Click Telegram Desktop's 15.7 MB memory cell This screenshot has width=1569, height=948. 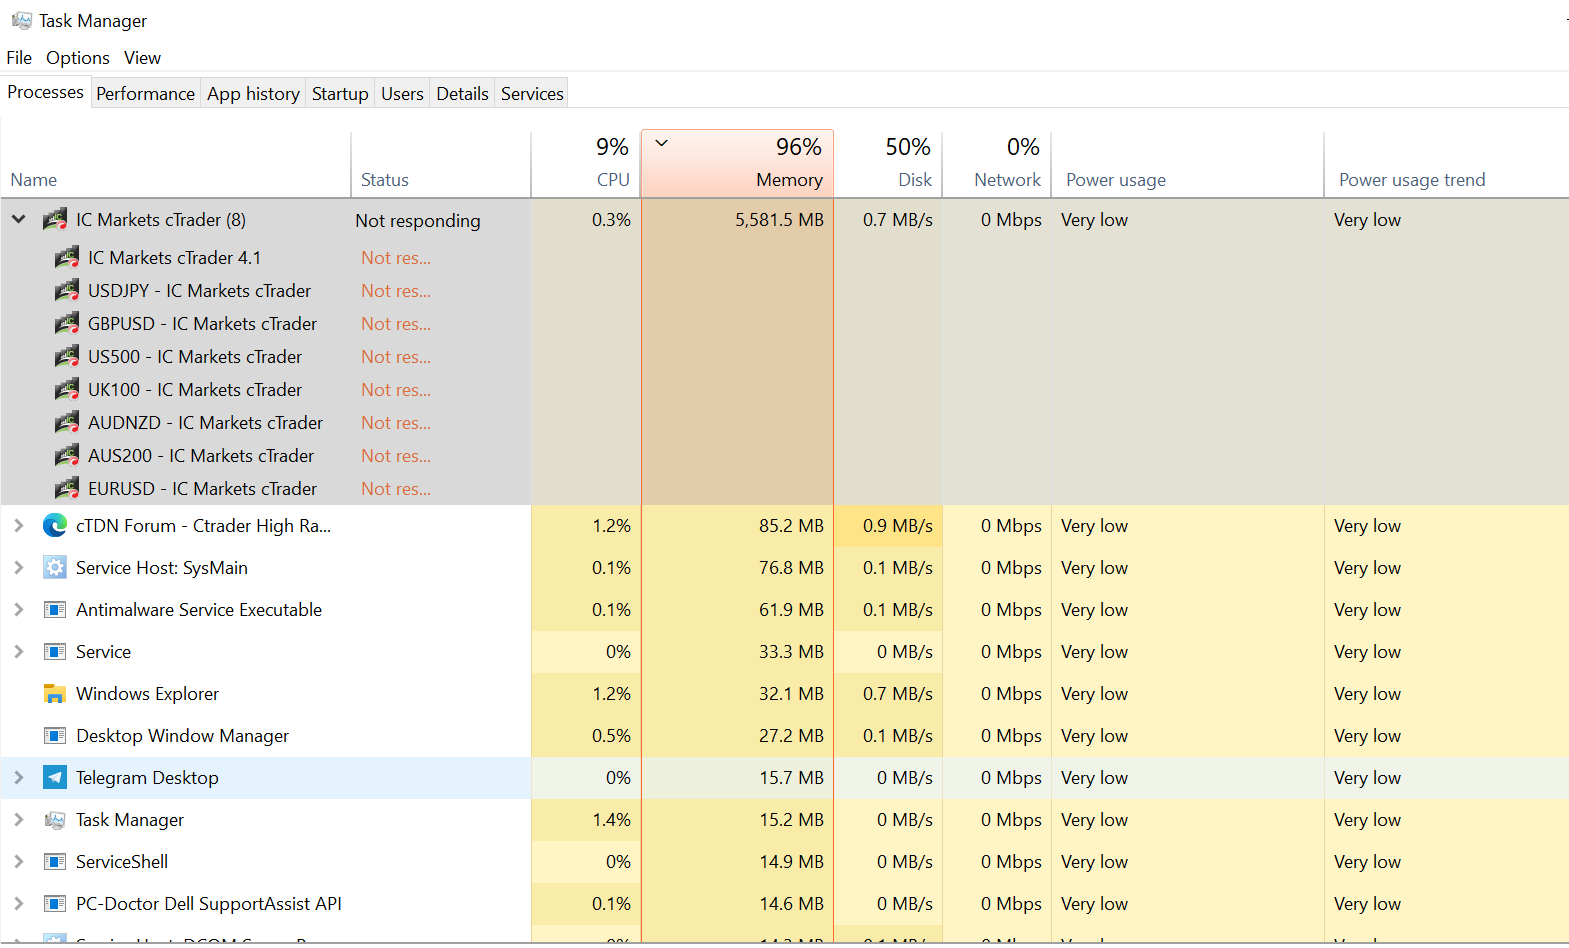click(x=737, y=778)
